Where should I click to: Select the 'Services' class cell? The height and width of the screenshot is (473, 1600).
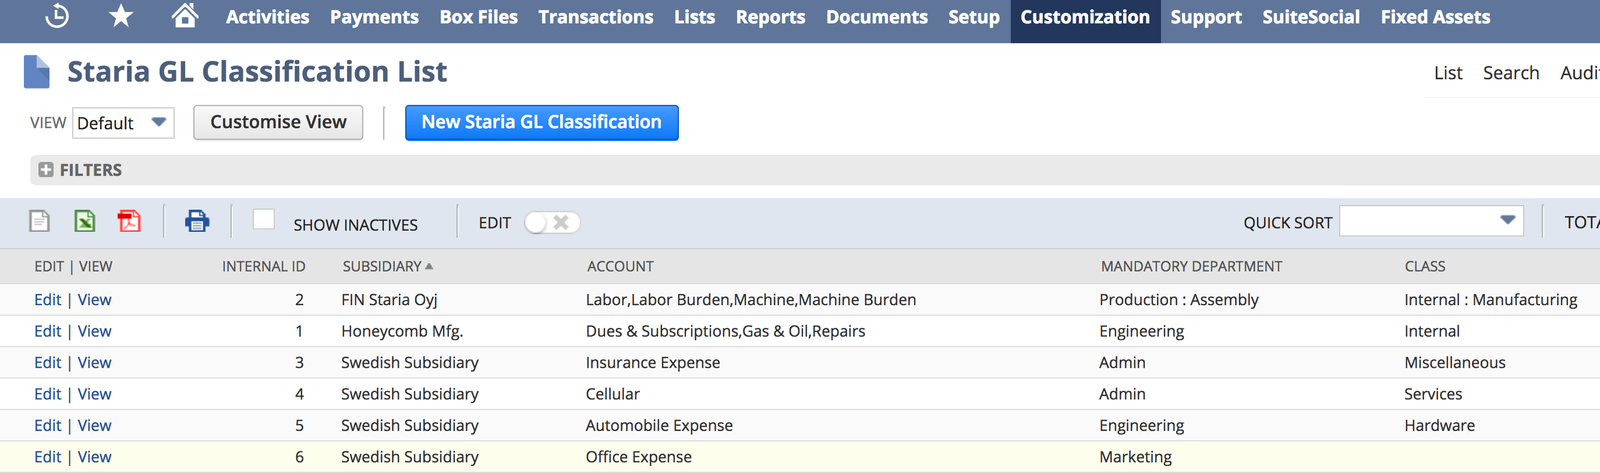[1433, 394]
